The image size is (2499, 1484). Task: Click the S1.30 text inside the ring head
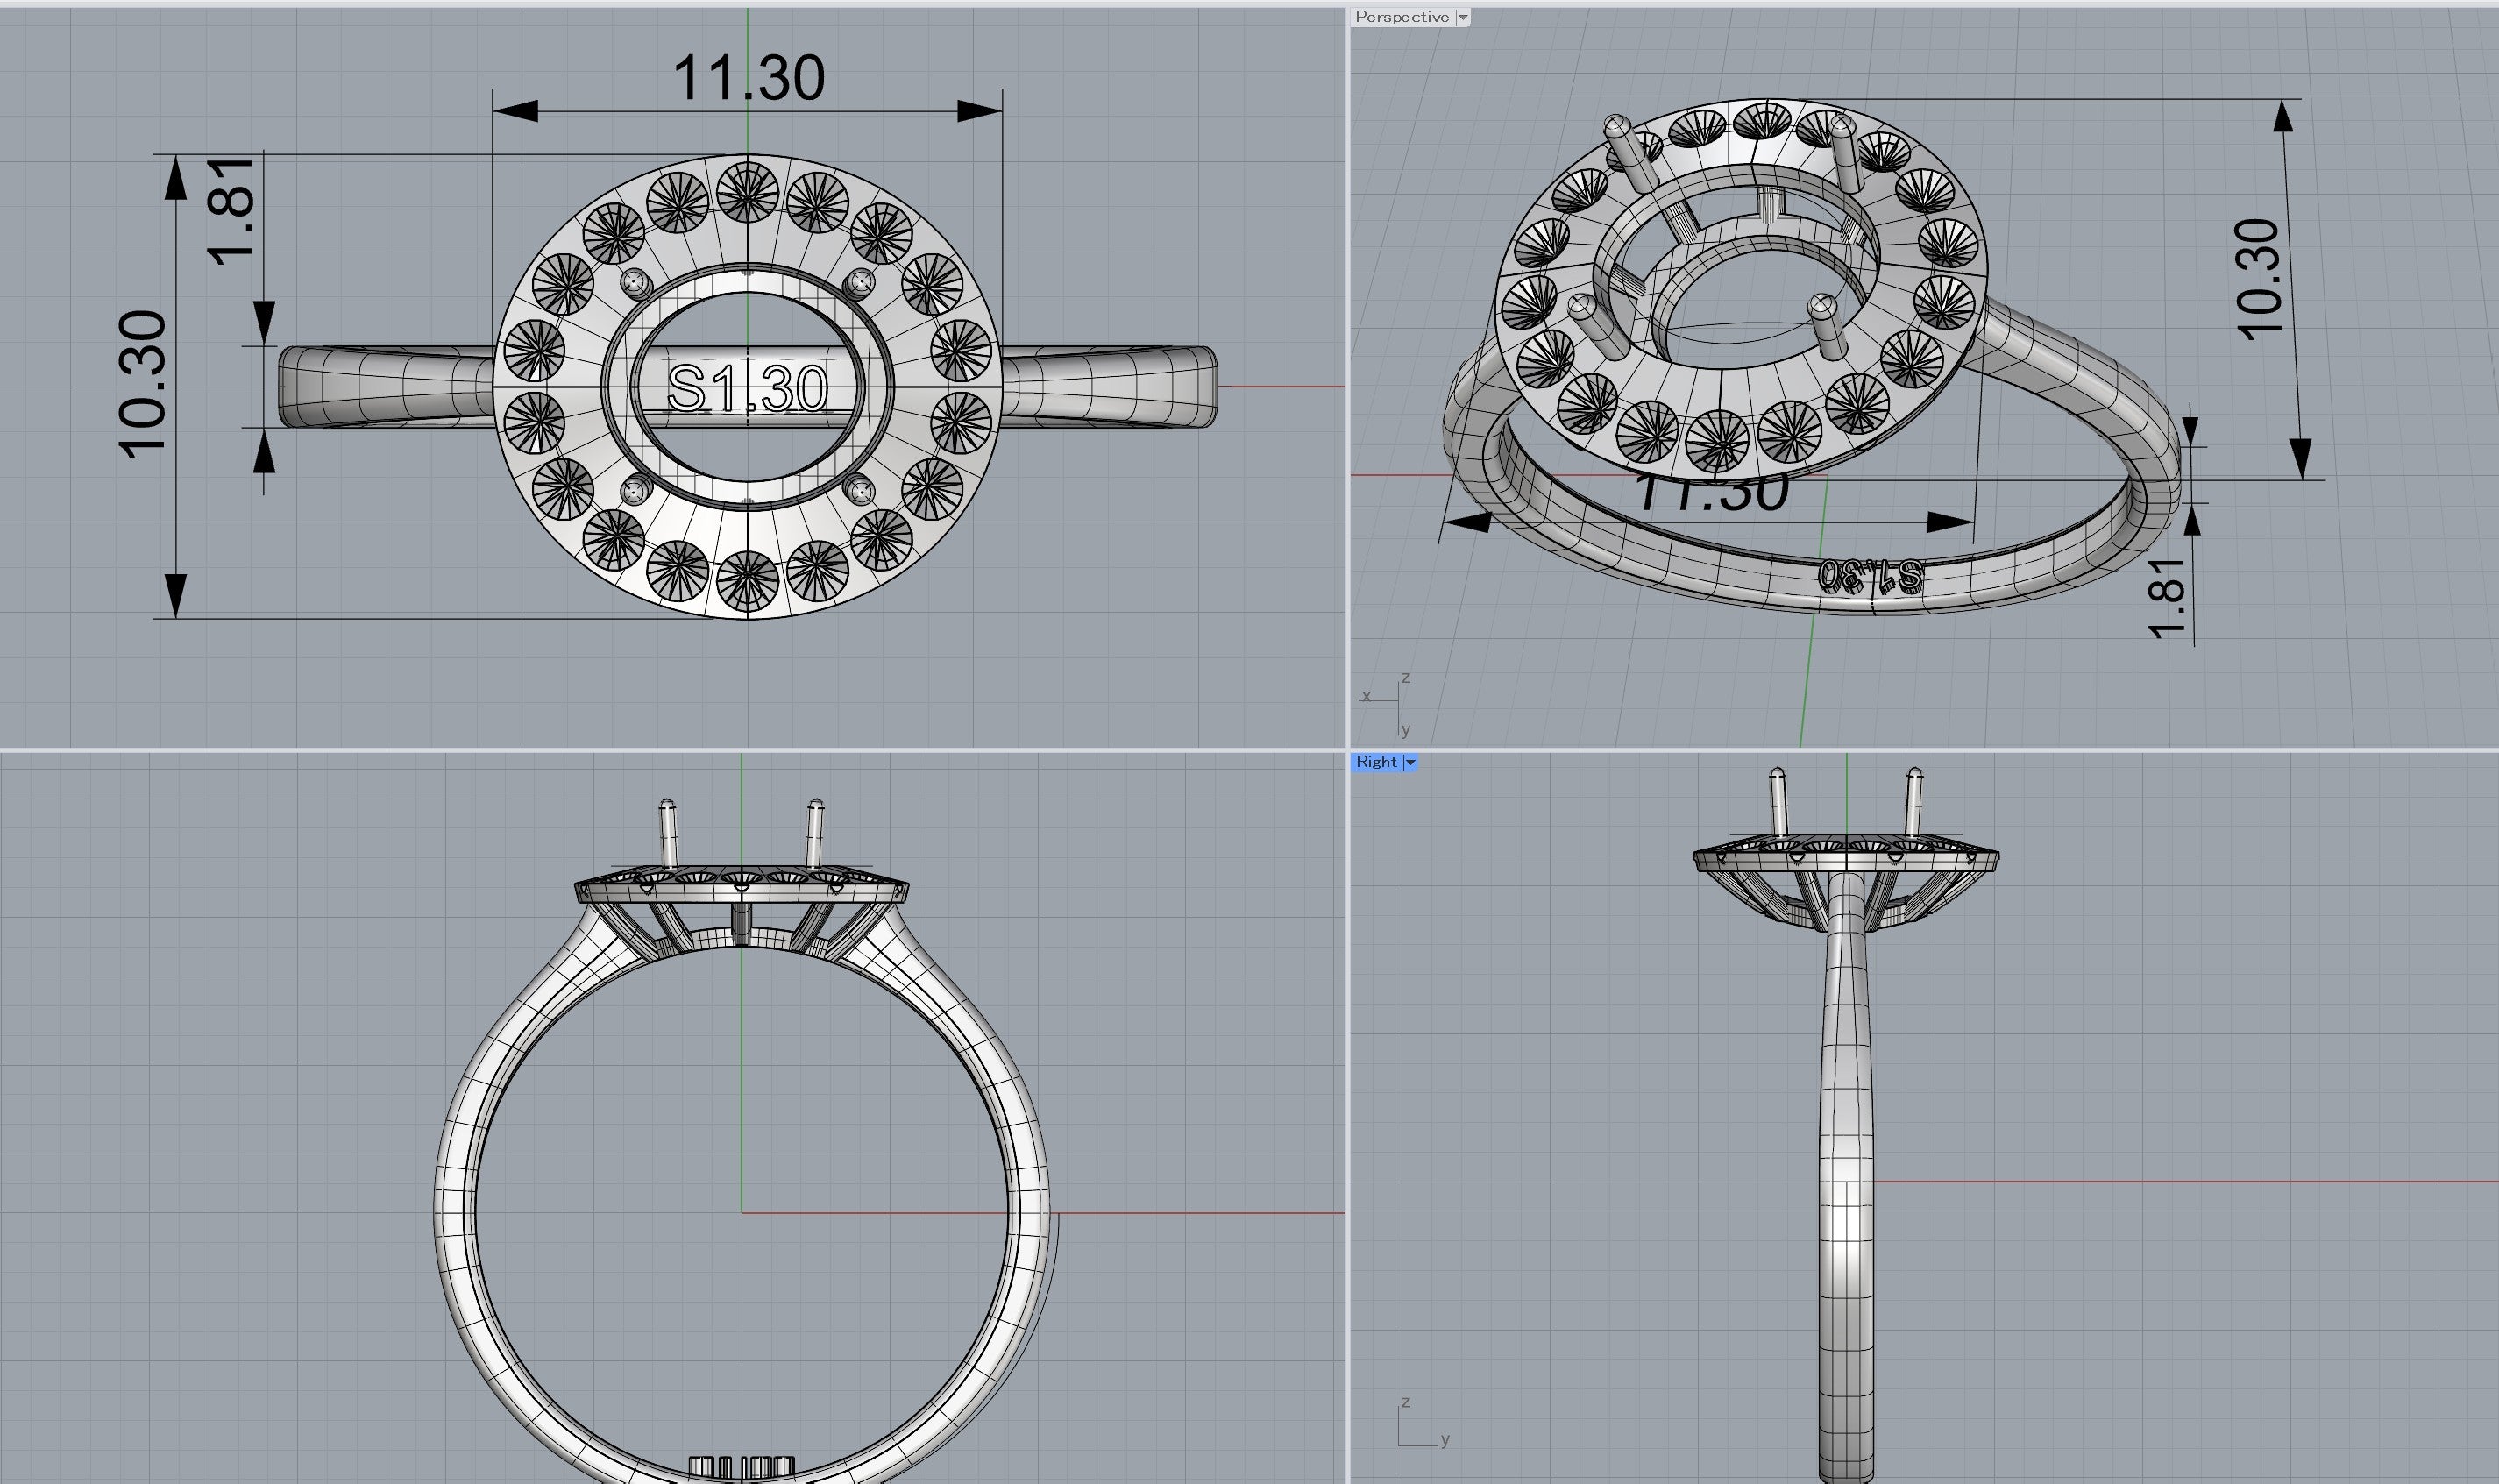747,389
